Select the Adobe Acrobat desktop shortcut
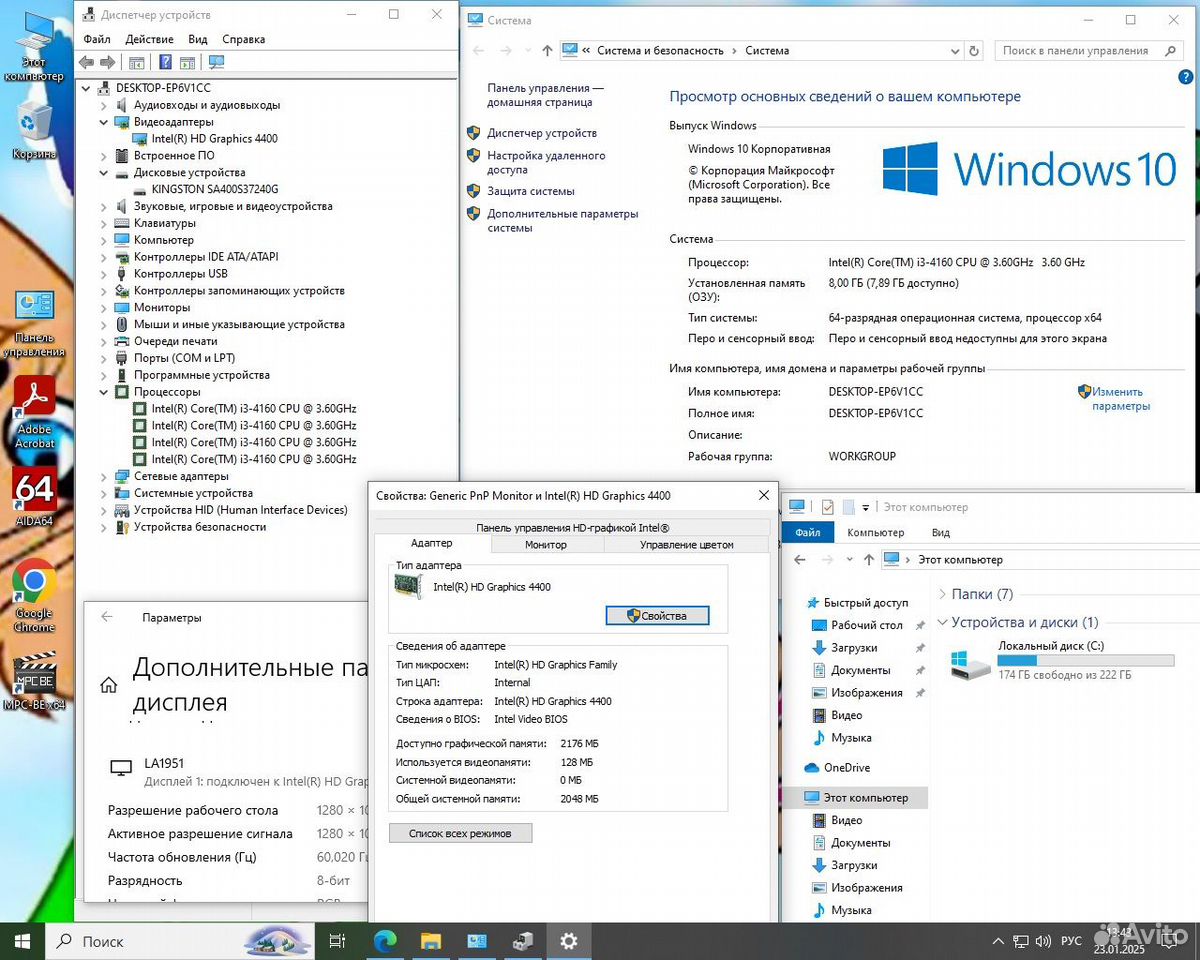 (x=34, y=413)
